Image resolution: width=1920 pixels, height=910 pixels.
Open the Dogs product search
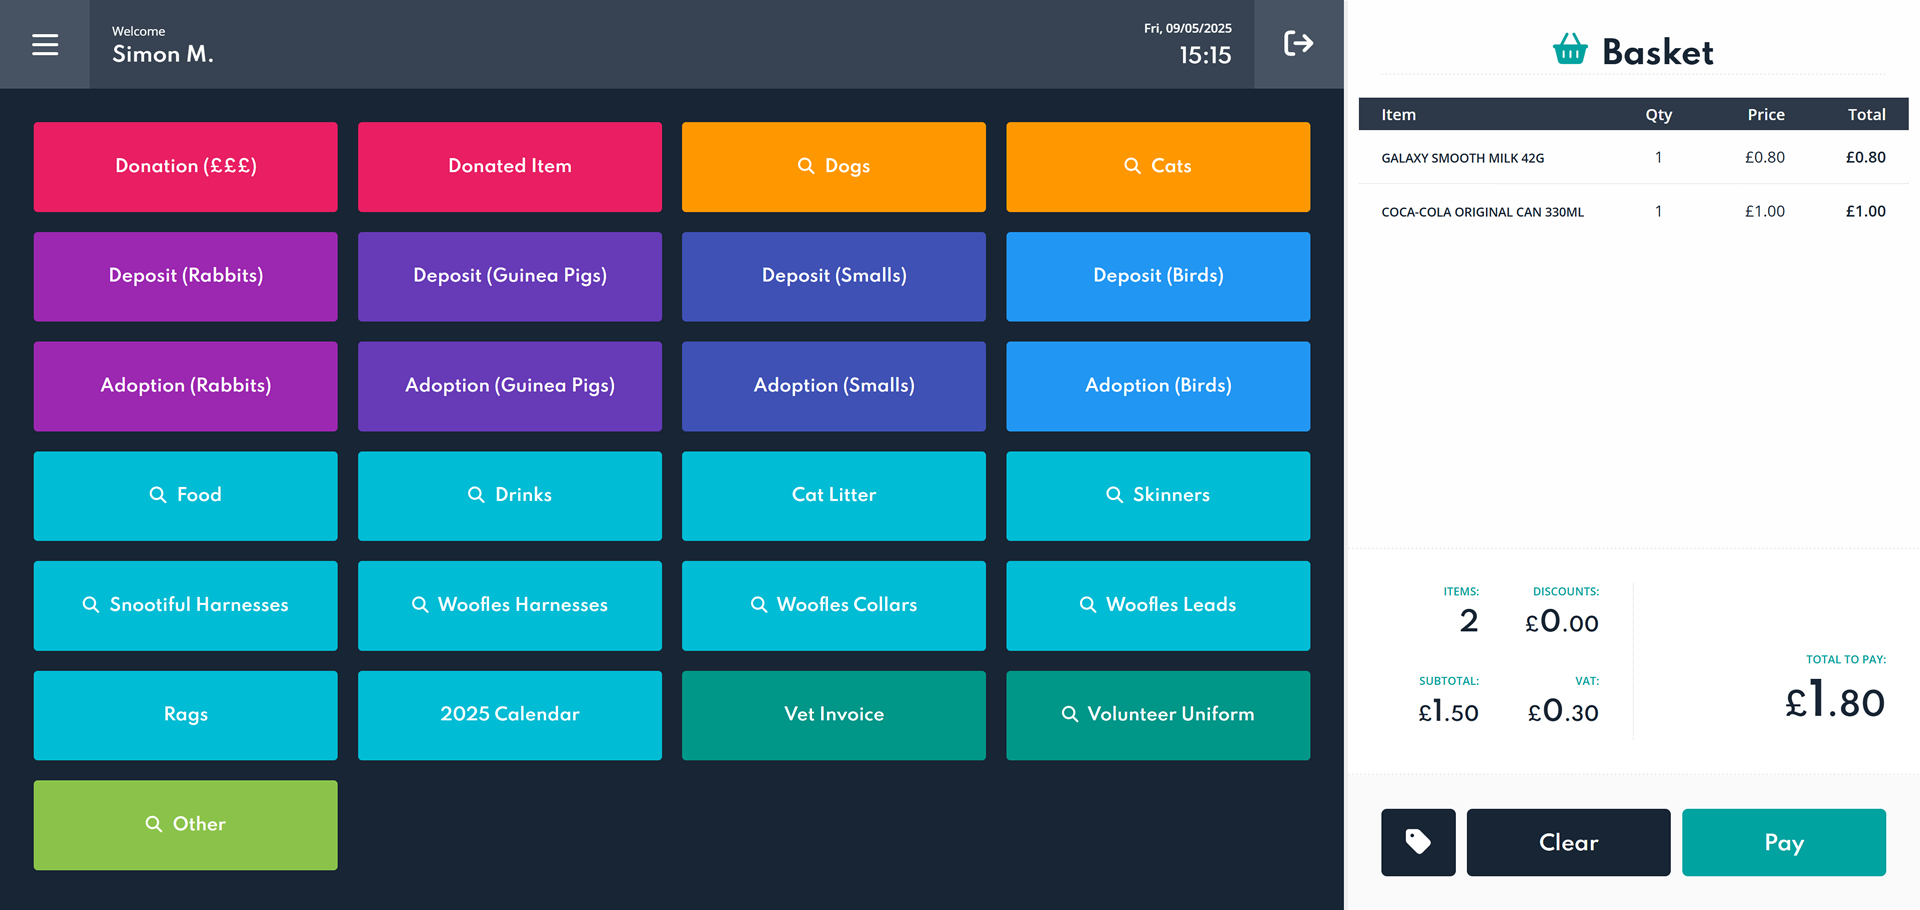pyautogui.click(x=833, y=167)
